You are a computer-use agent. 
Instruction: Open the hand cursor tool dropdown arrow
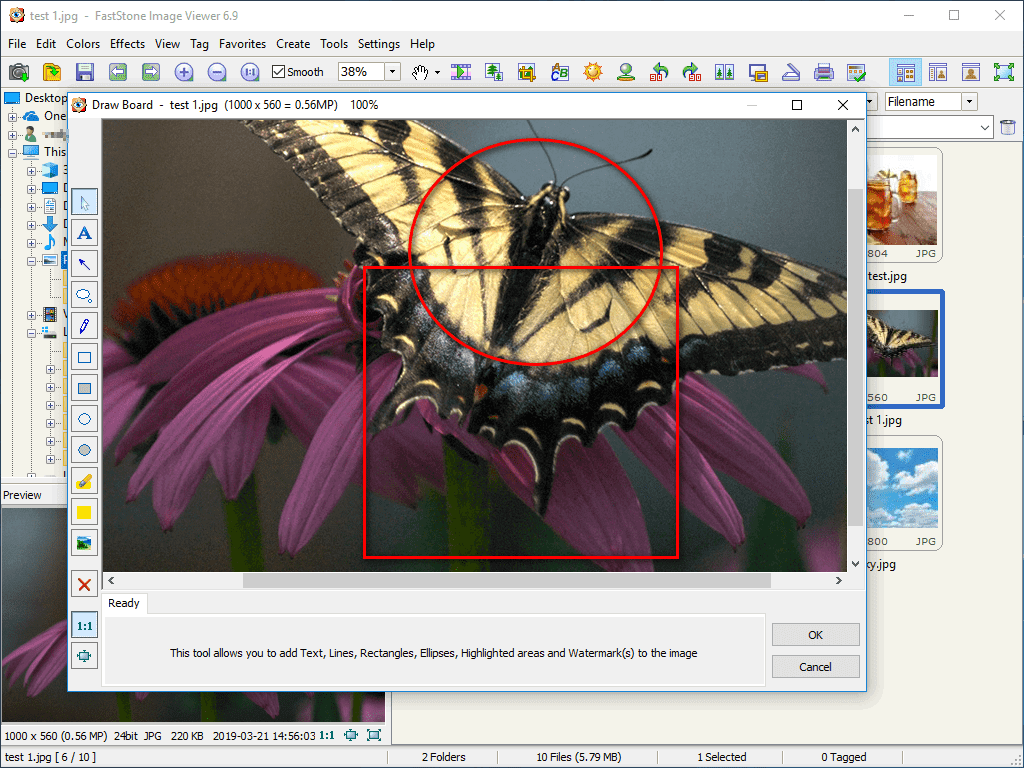(x=437, y=72)
